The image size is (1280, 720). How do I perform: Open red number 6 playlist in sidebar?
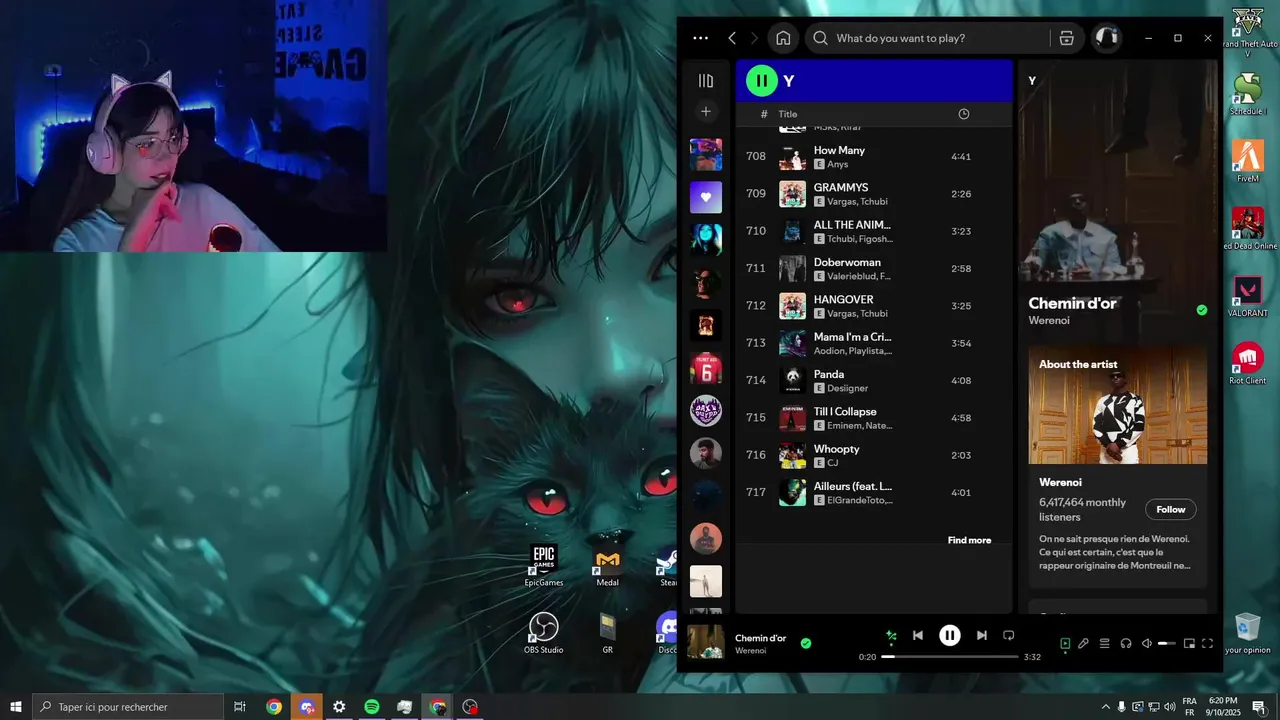point(706,368)
